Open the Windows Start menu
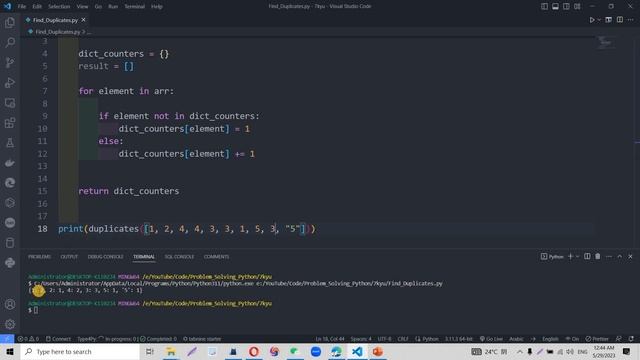The height and width of the screenshot is (360, 640). (x=10, y=351)
